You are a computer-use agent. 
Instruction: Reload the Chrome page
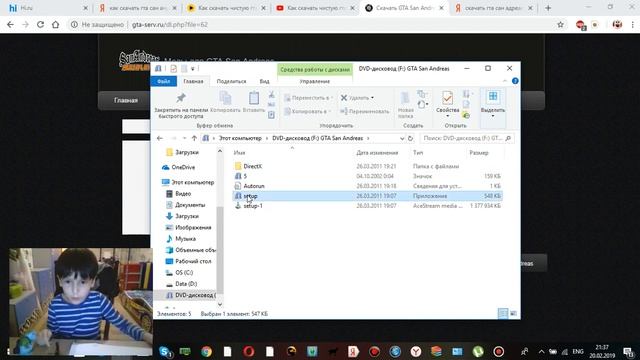pos(40,24)
